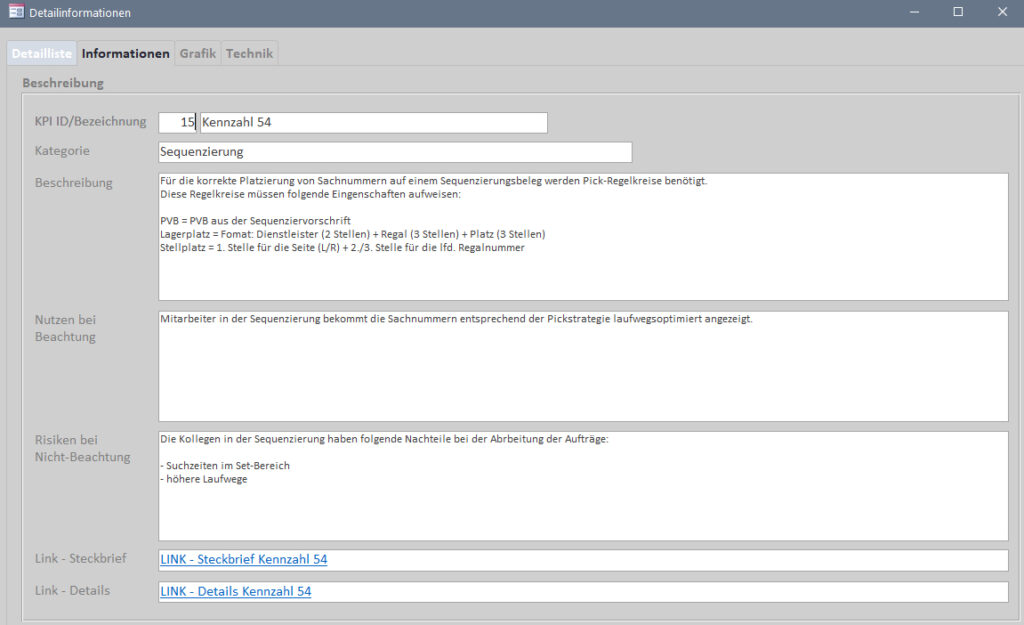Click the 'Risiken bei Nicht-Beachtung' label

click(x=82, y=448)
